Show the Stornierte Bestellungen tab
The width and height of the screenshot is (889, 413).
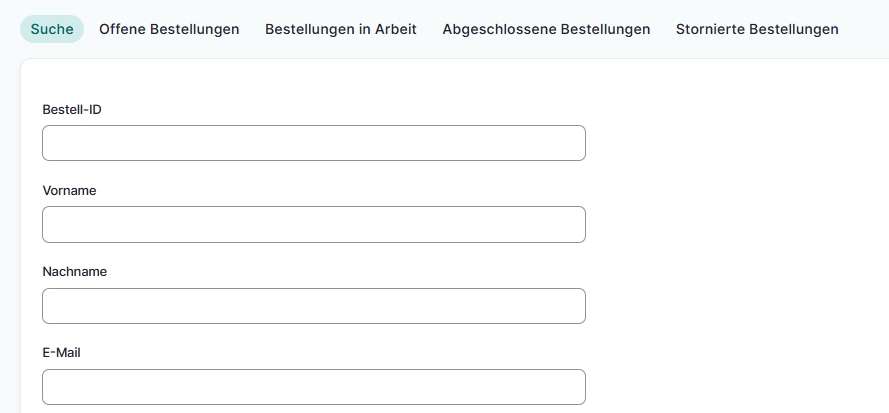pos(757,29)
